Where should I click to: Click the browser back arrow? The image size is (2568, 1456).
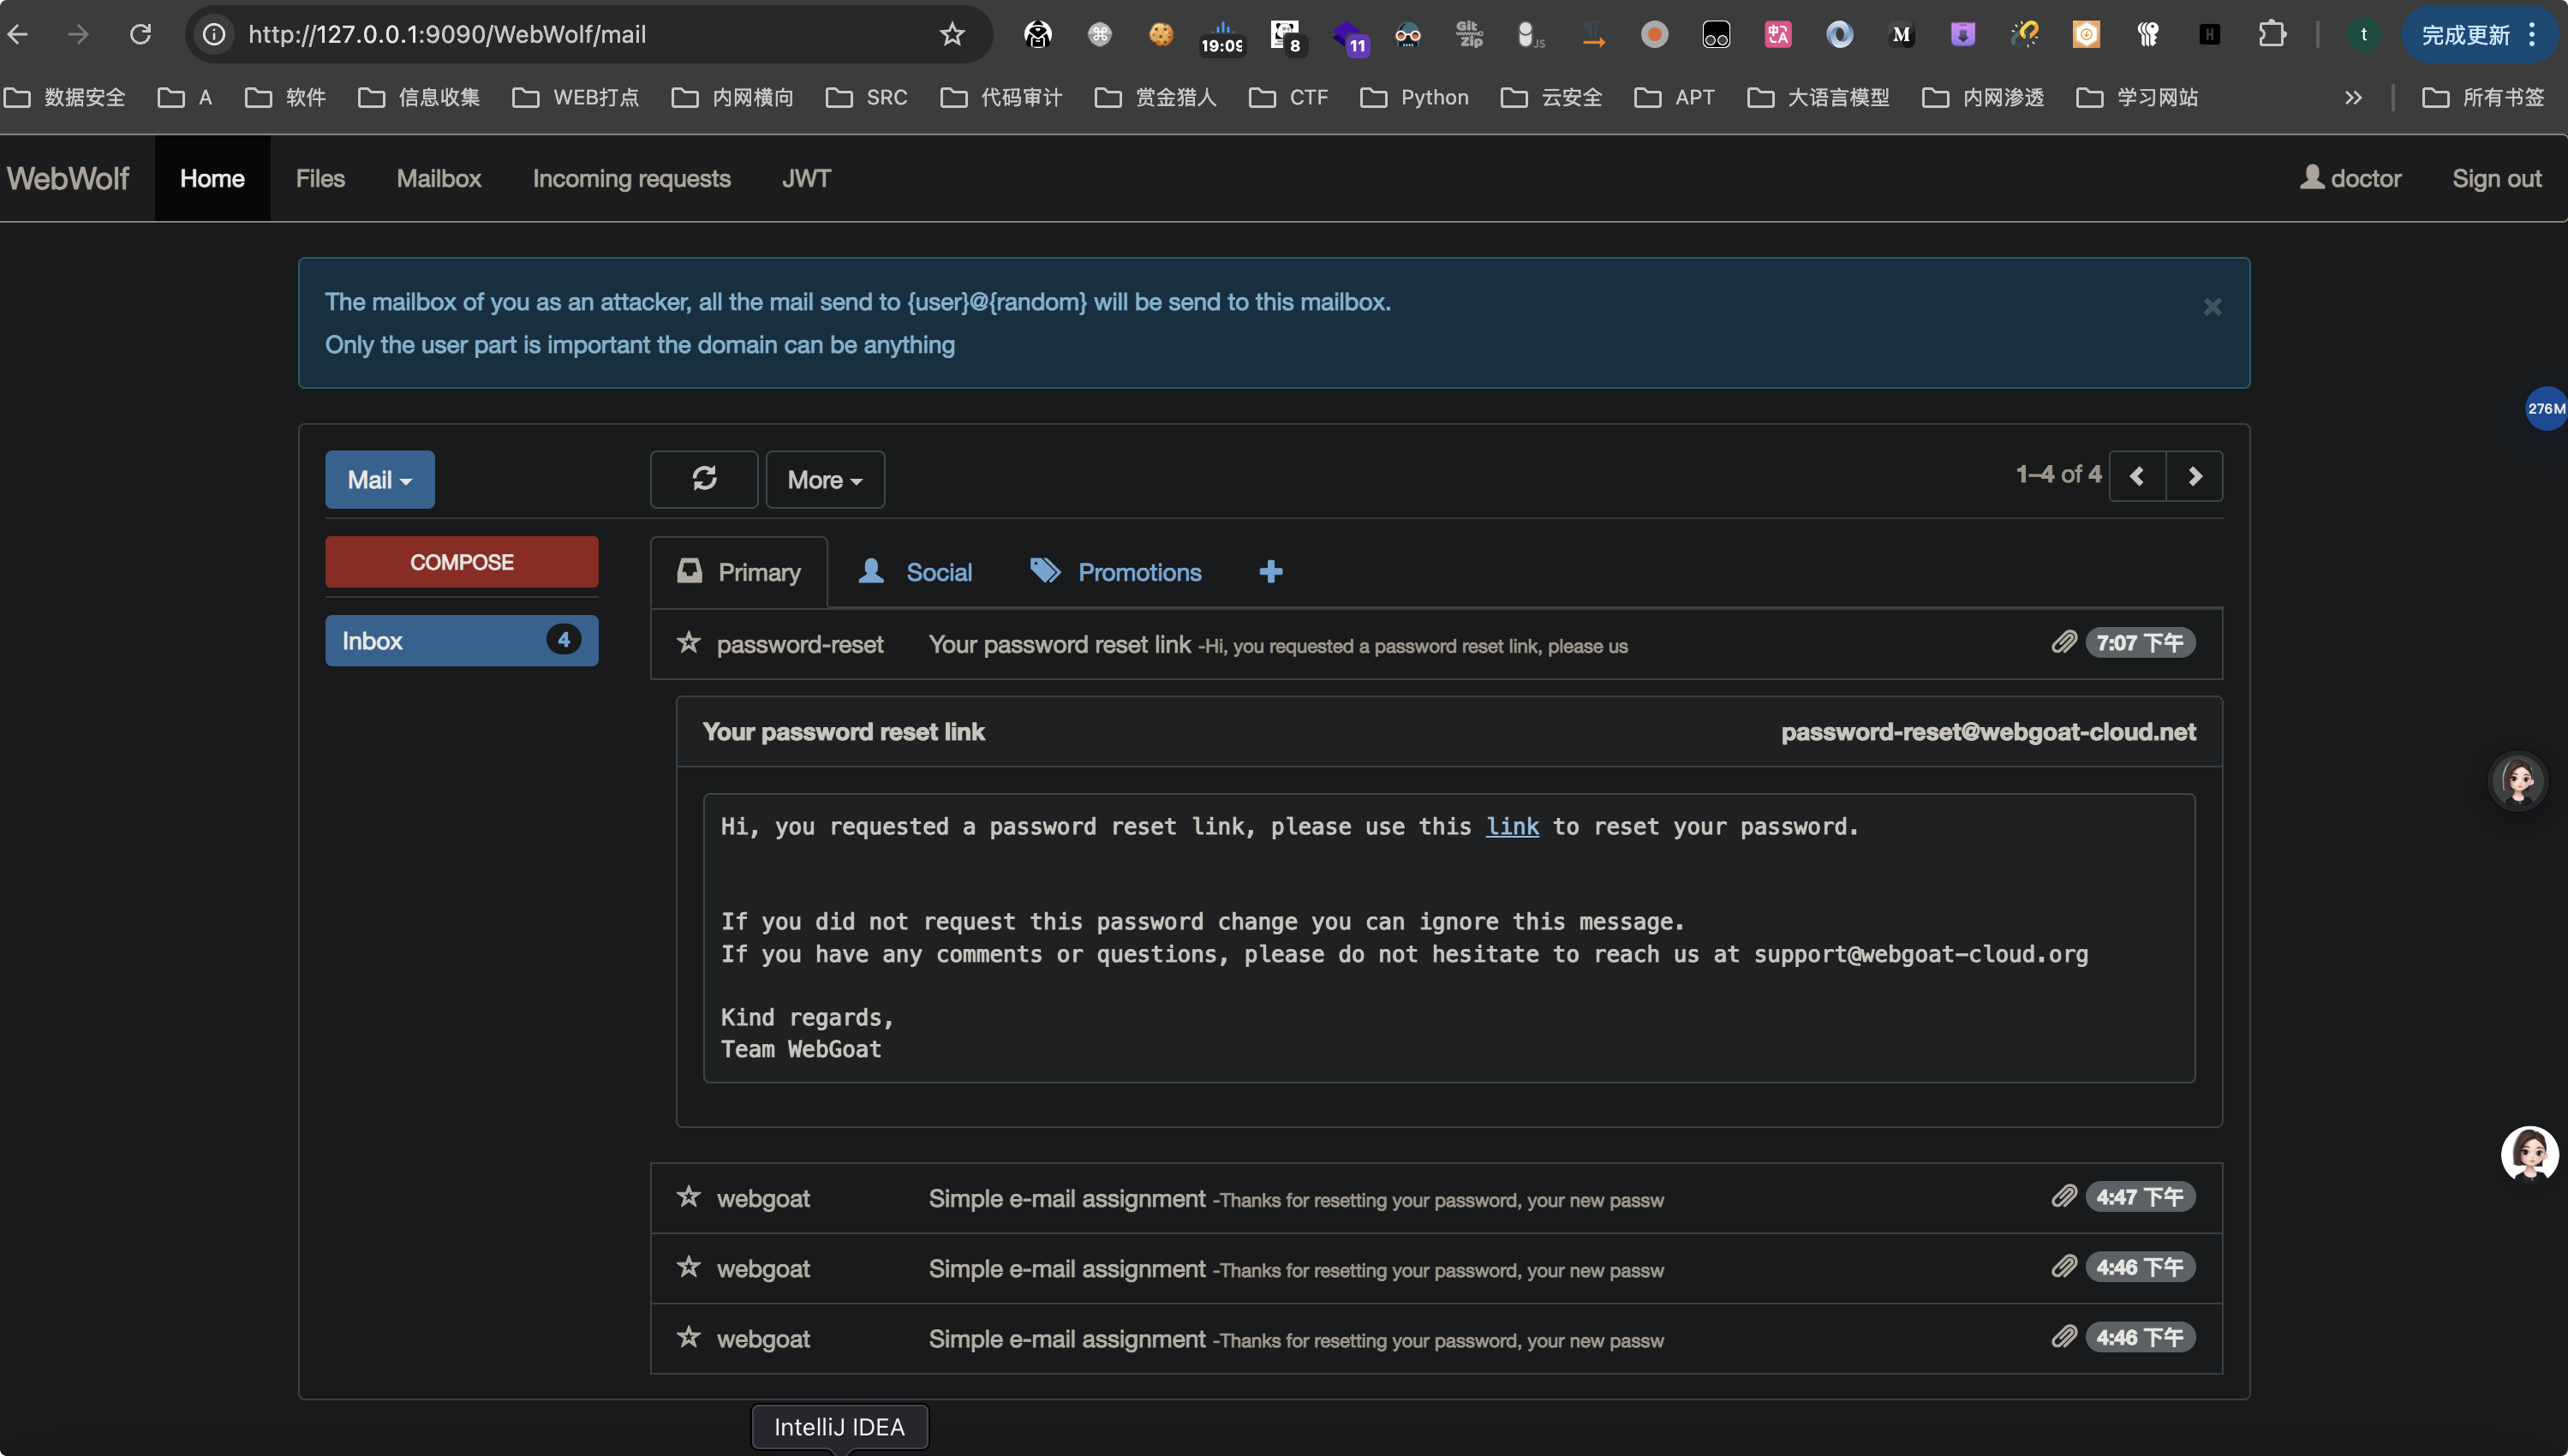(19, 34)
